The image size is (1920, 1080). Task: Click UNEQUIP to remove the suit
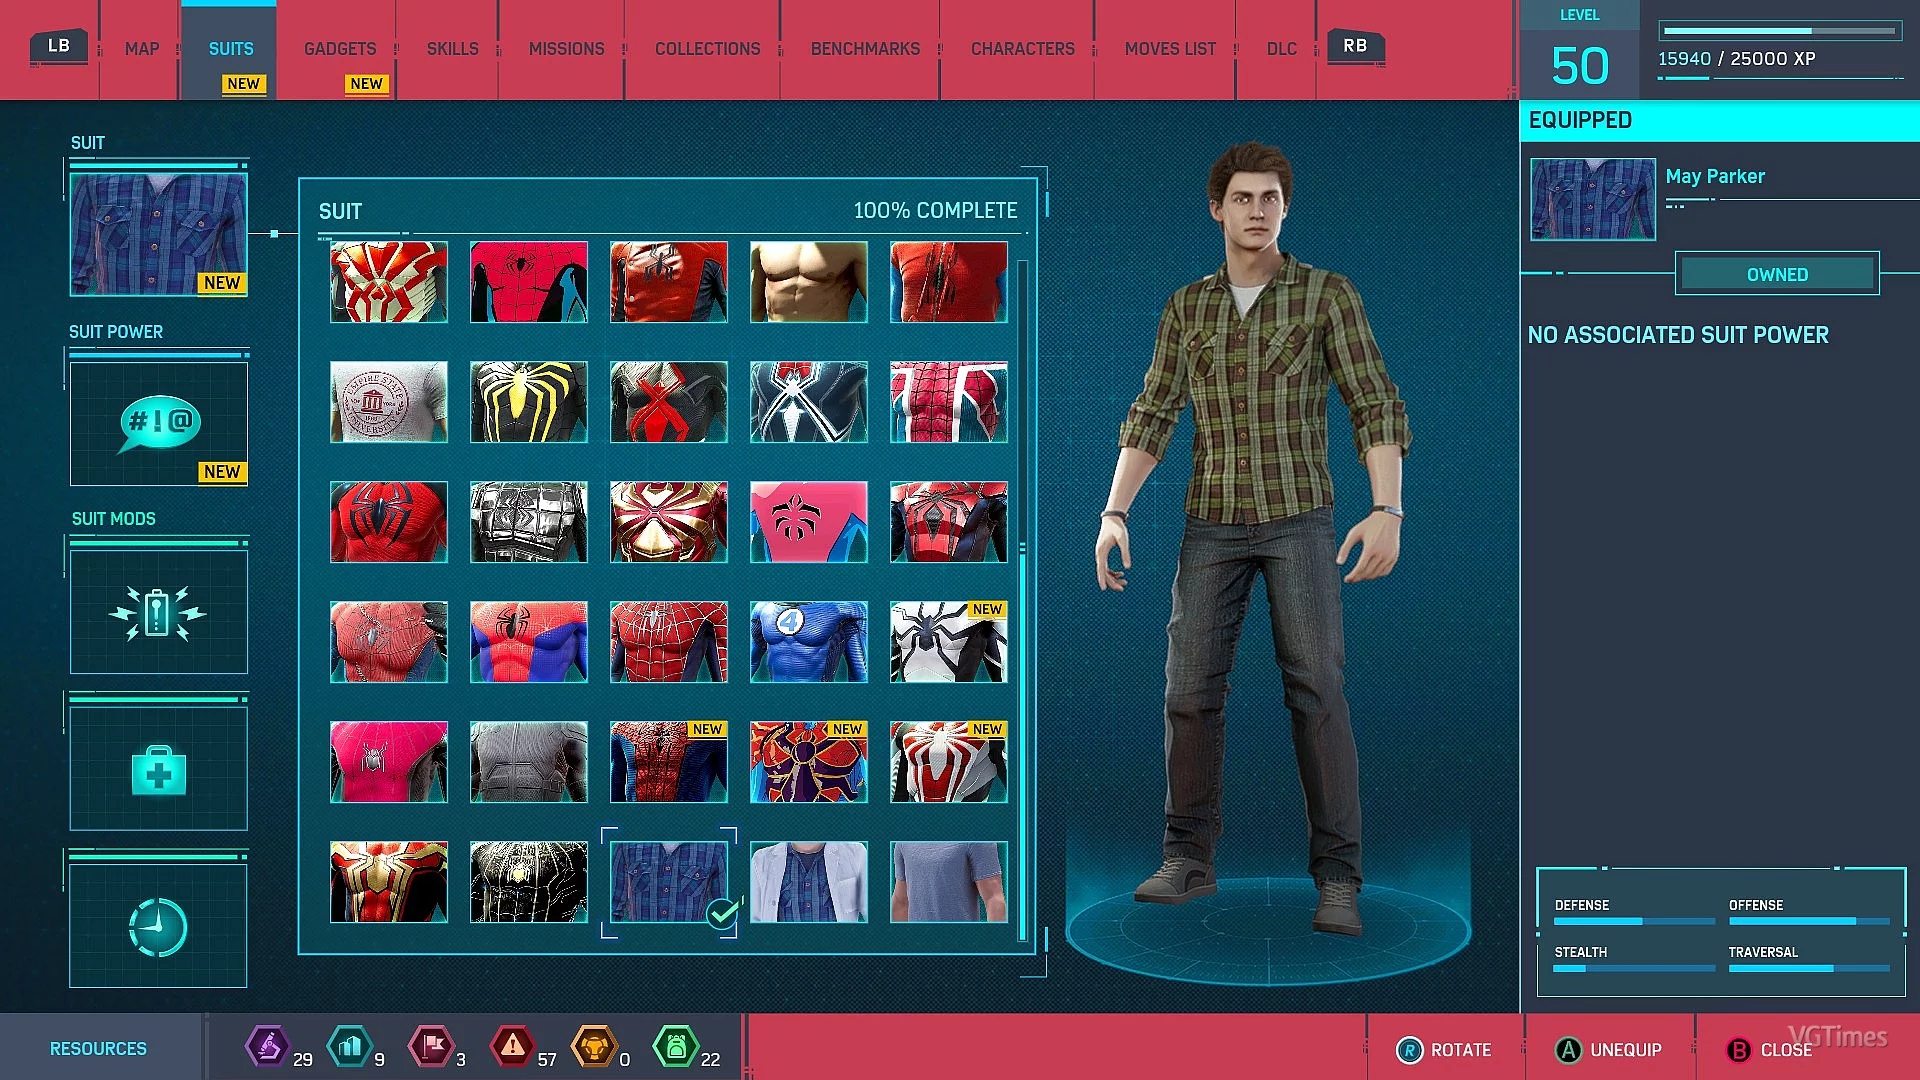coord(1608,1050)
